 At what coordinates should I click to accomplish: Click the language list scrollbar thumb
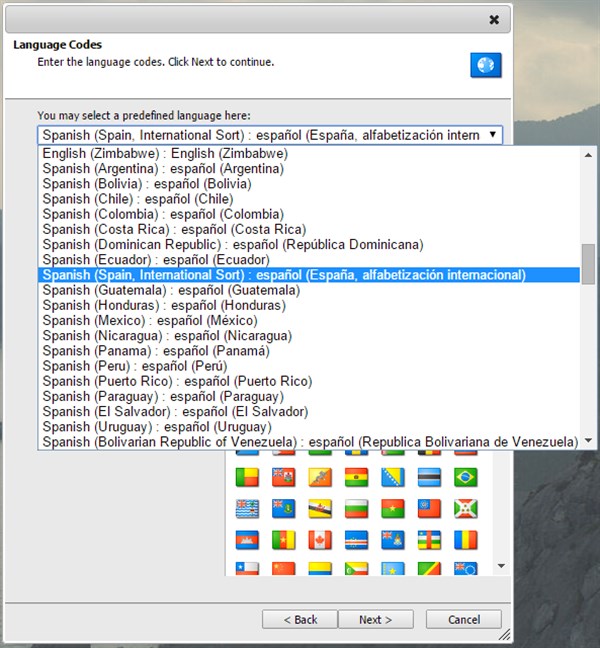(x=588, y=264)
